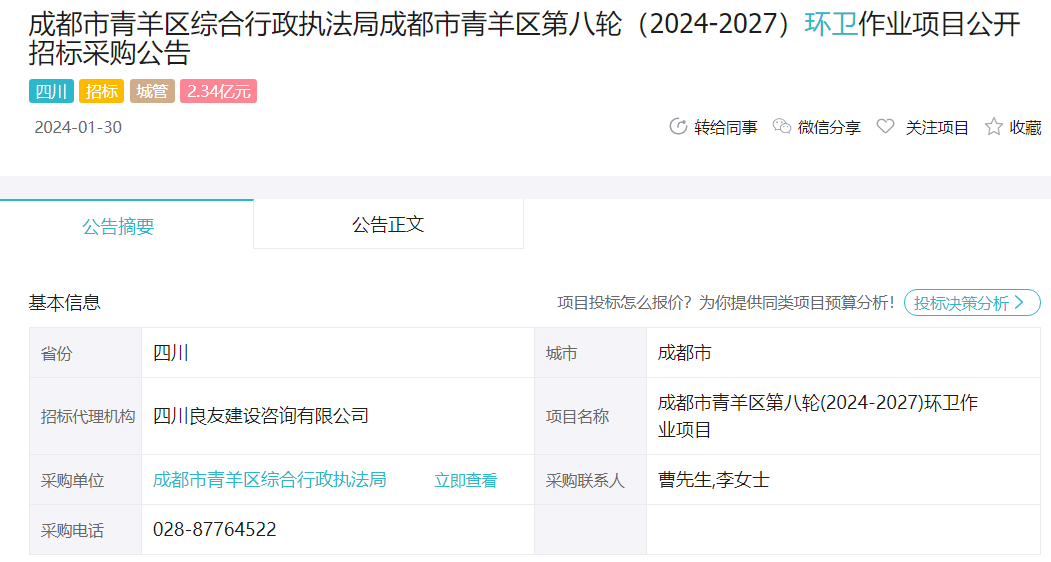Viewport: 1051px width, 562px height.
Task: Click the 省份 label cell
Action: click(x=85, y=353)
